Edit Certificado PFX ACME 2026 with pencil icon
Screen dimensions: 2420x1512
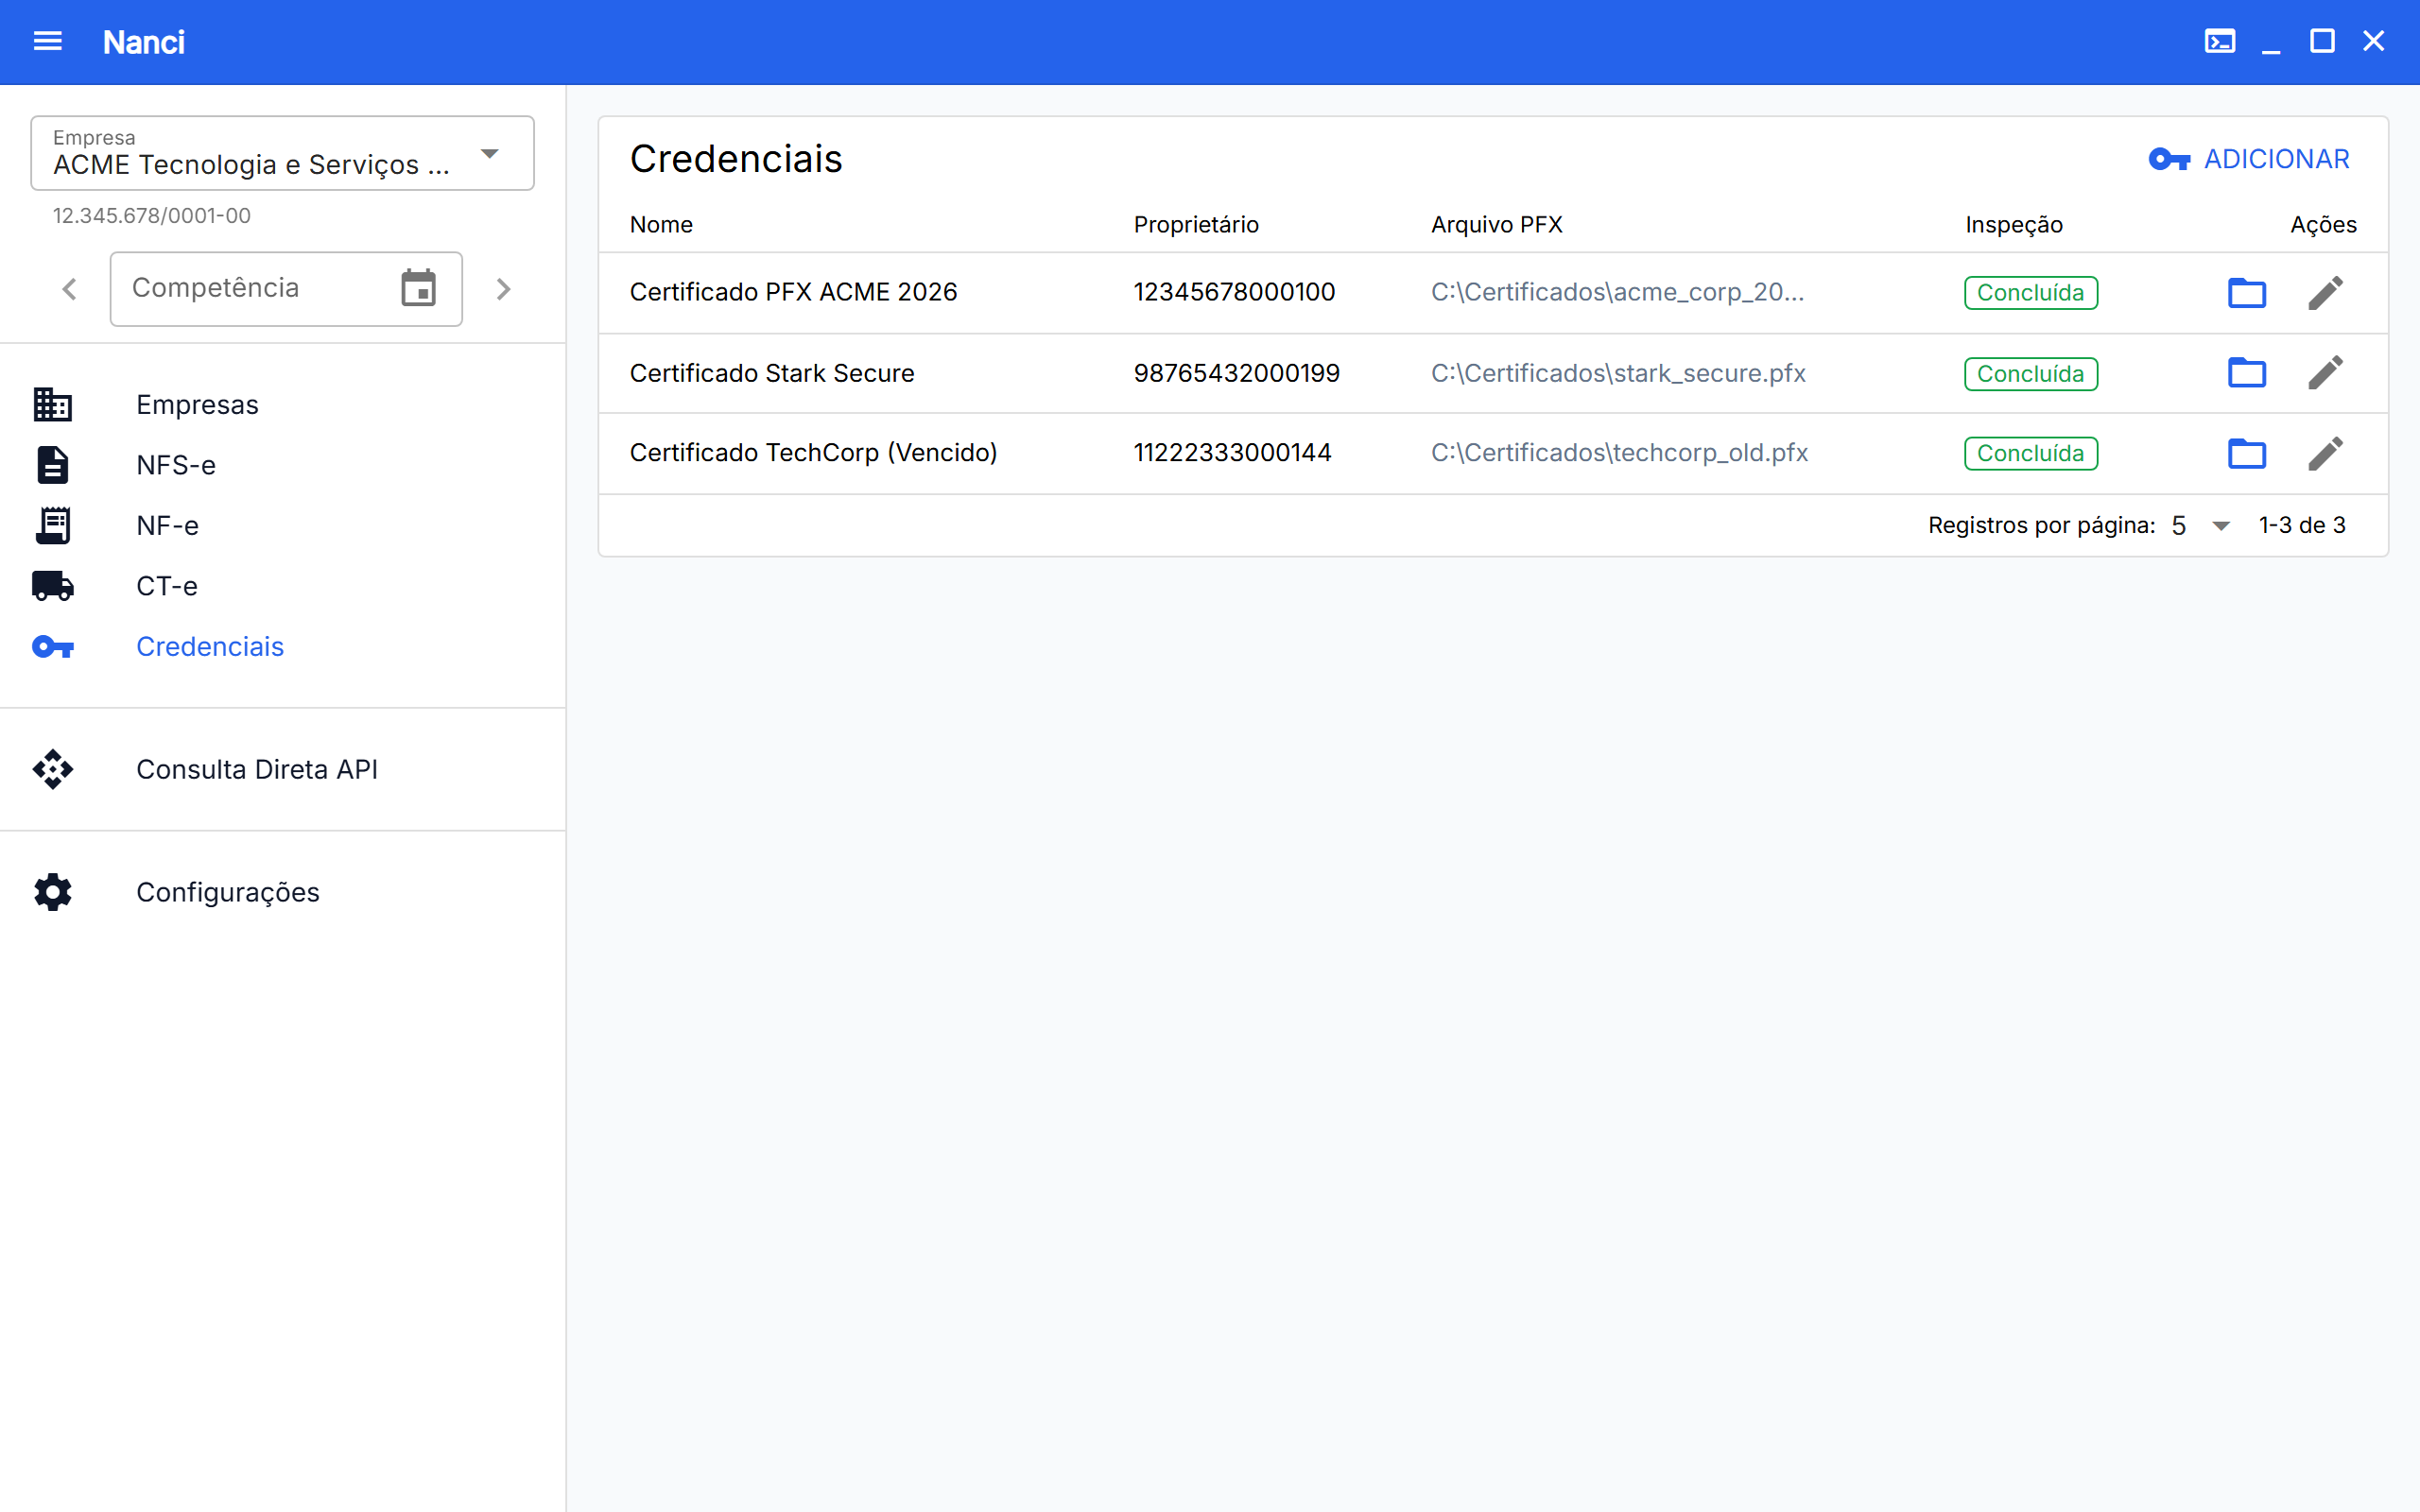click(x=2325, y=292)
